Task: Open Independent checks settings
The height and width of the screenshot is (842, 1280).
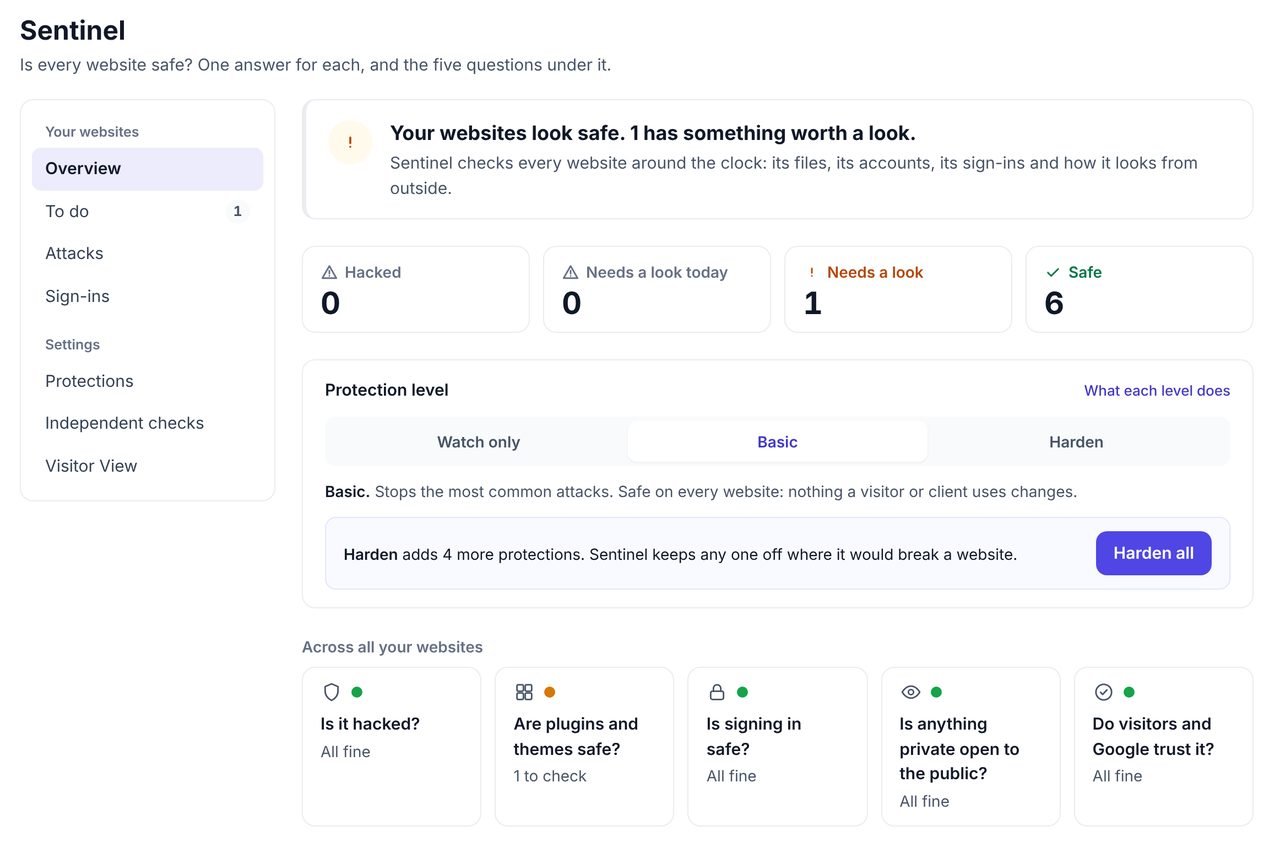Action: point(148,423)
